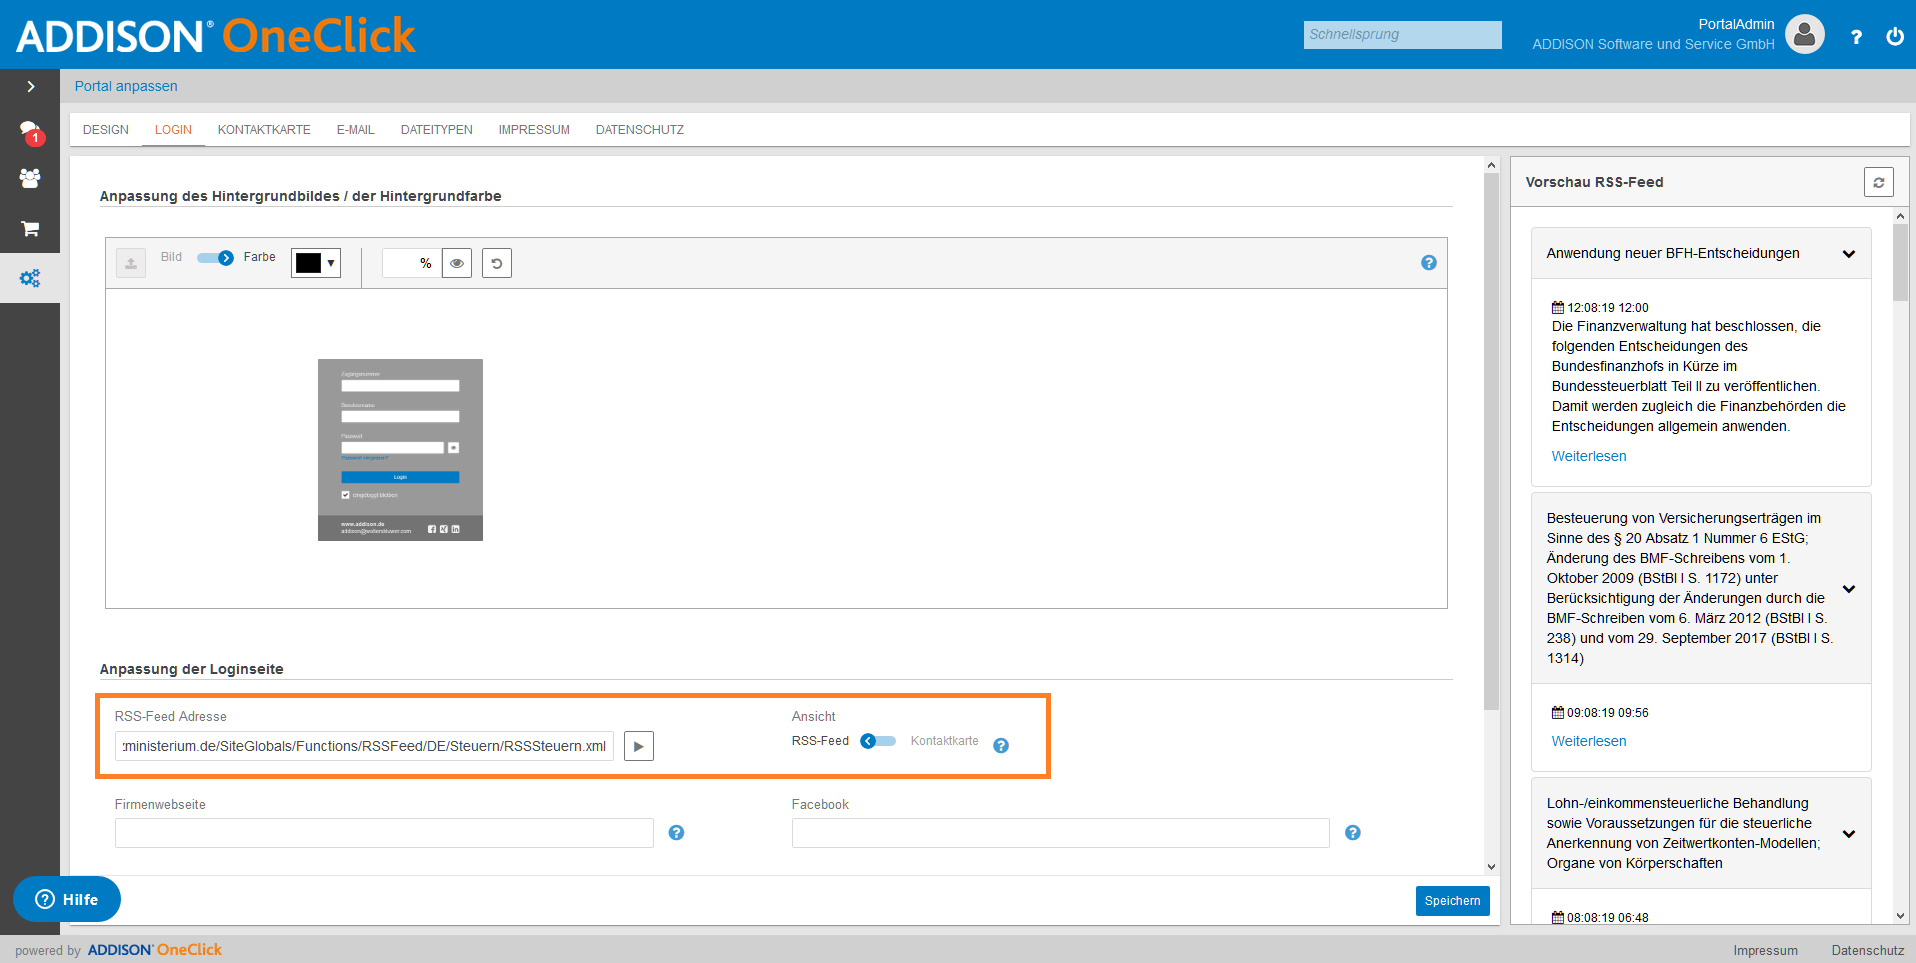
Task: Click Weiterlesen under the BFH-Entscheidungen article
Action: tap(1589, 456)
